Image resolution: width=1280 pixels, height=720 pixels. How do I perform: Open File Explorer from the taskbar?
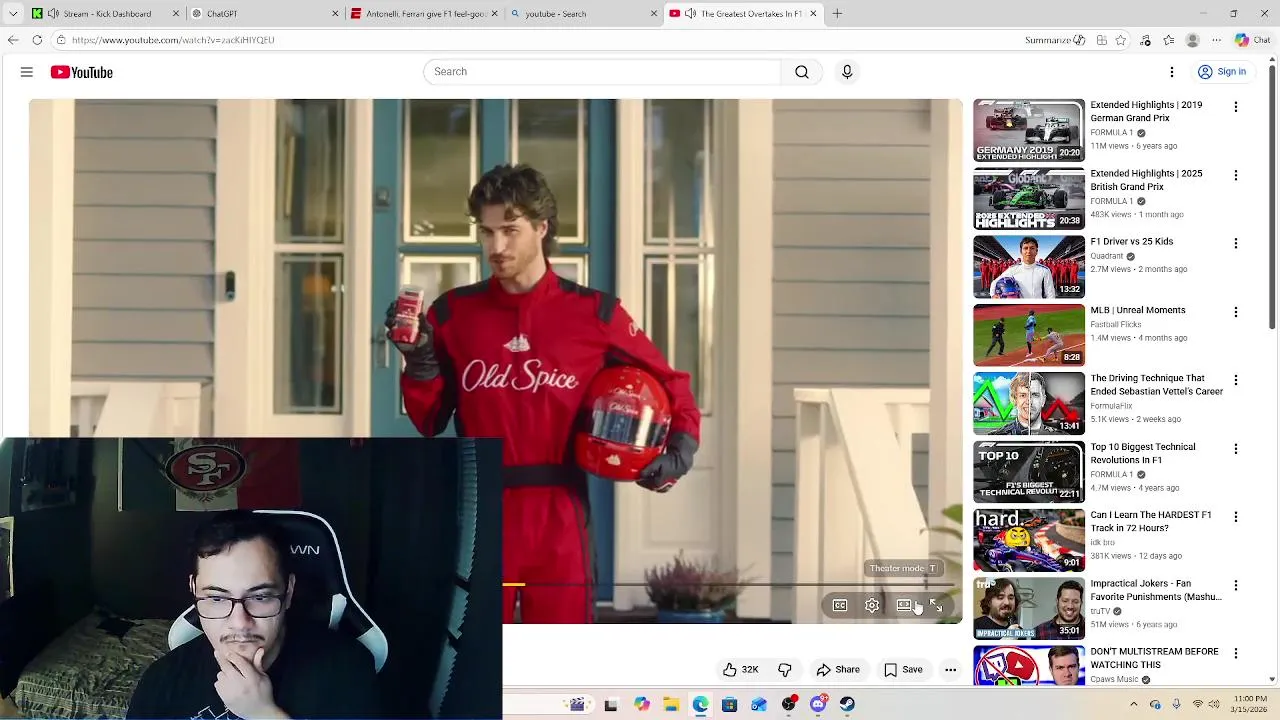[x=671, y=705]
